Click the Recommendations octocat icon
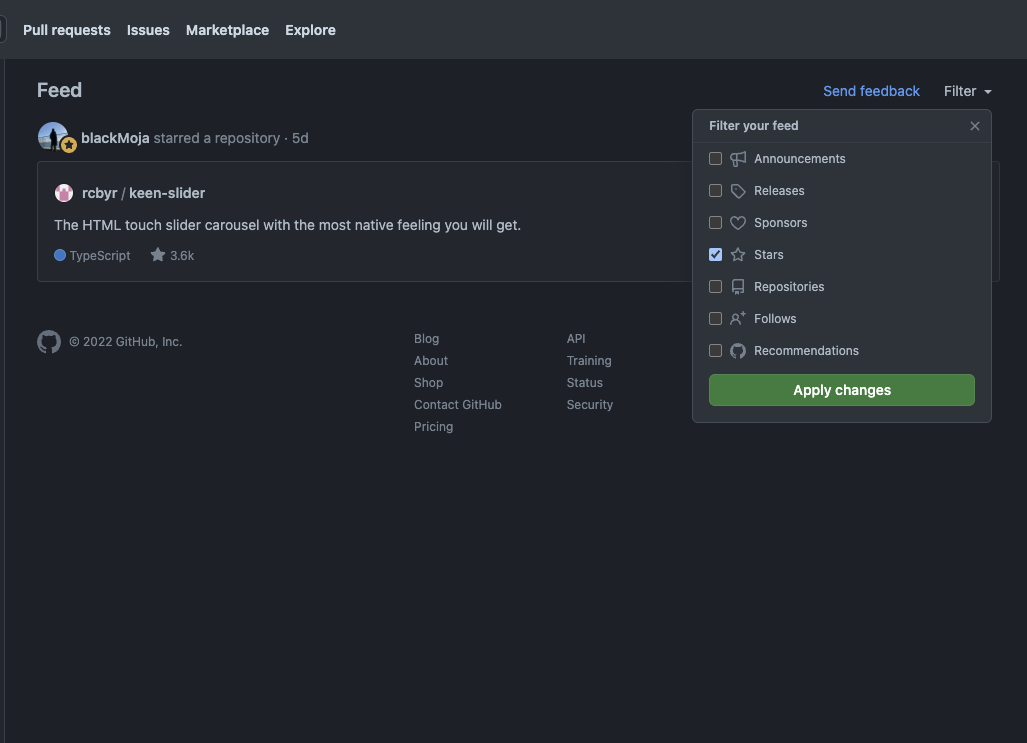Screen dimensions: 1027x743 738,351
